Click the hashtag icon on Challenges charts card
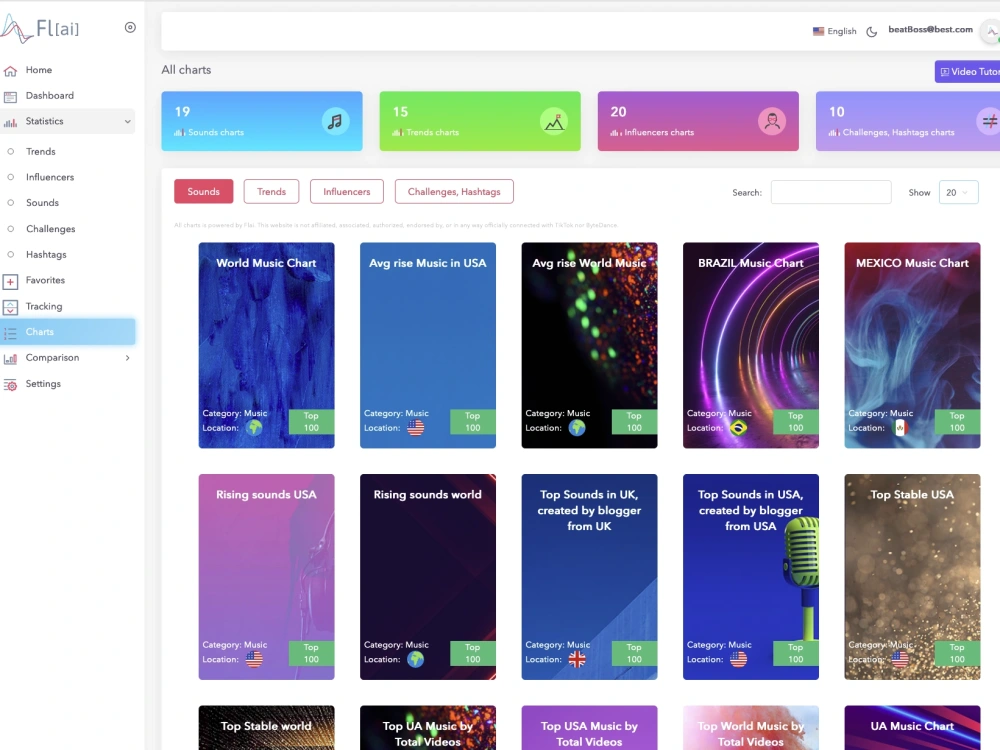1000x750 pixels. pyautogui.click(x=989, y=121)
